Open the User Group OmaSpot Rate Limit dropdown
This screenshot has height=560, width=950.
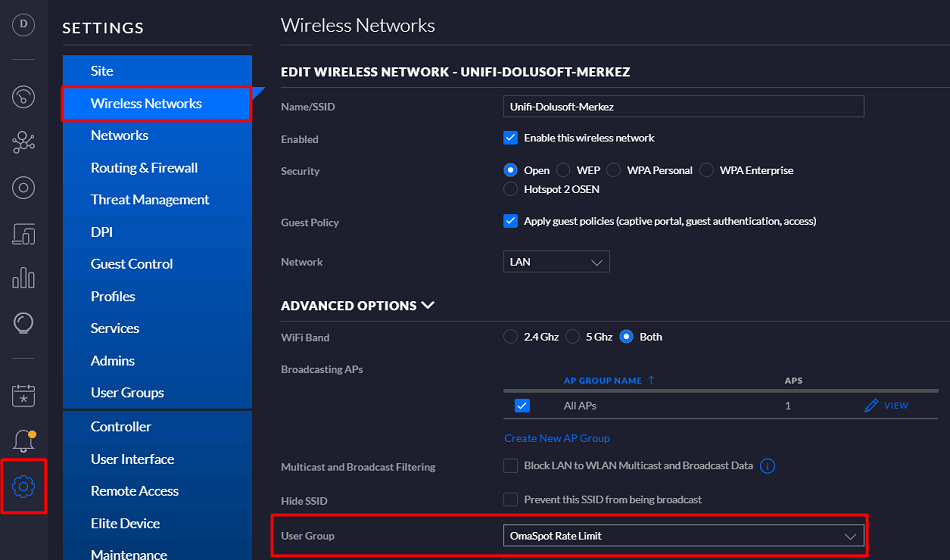tap(683, 536)
